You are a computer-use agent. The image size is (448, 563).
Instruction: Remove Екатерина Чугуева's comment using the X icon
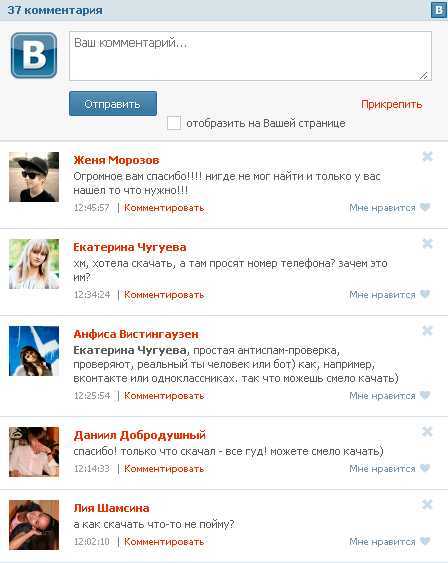click(427, 243)
